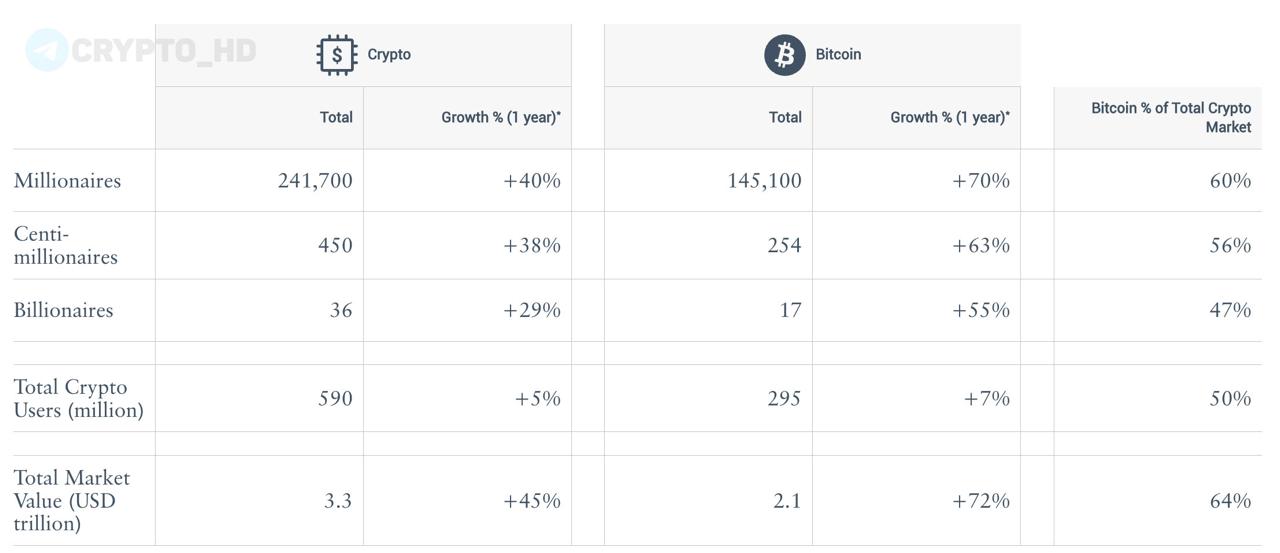Click the Total header under Crypto
Screen dimensions: 1280x553
[336, 117]
